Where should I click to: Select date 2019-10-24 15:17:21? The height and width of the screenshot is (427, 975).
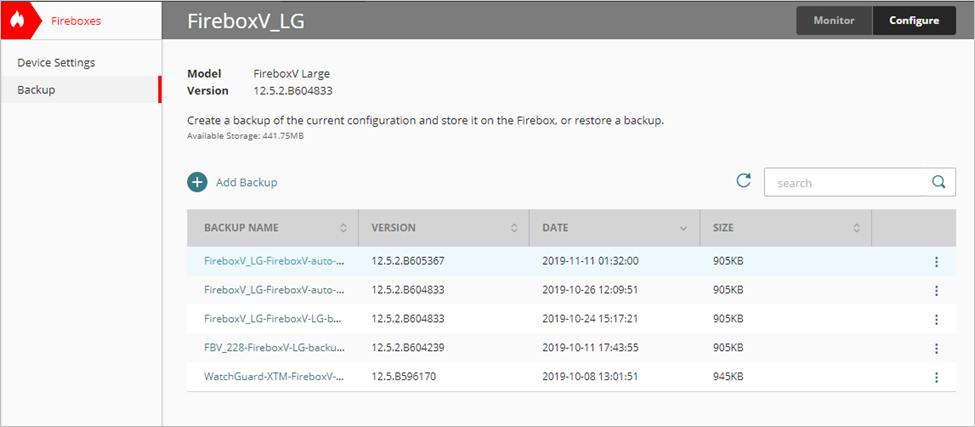click(x=590, y=318)
